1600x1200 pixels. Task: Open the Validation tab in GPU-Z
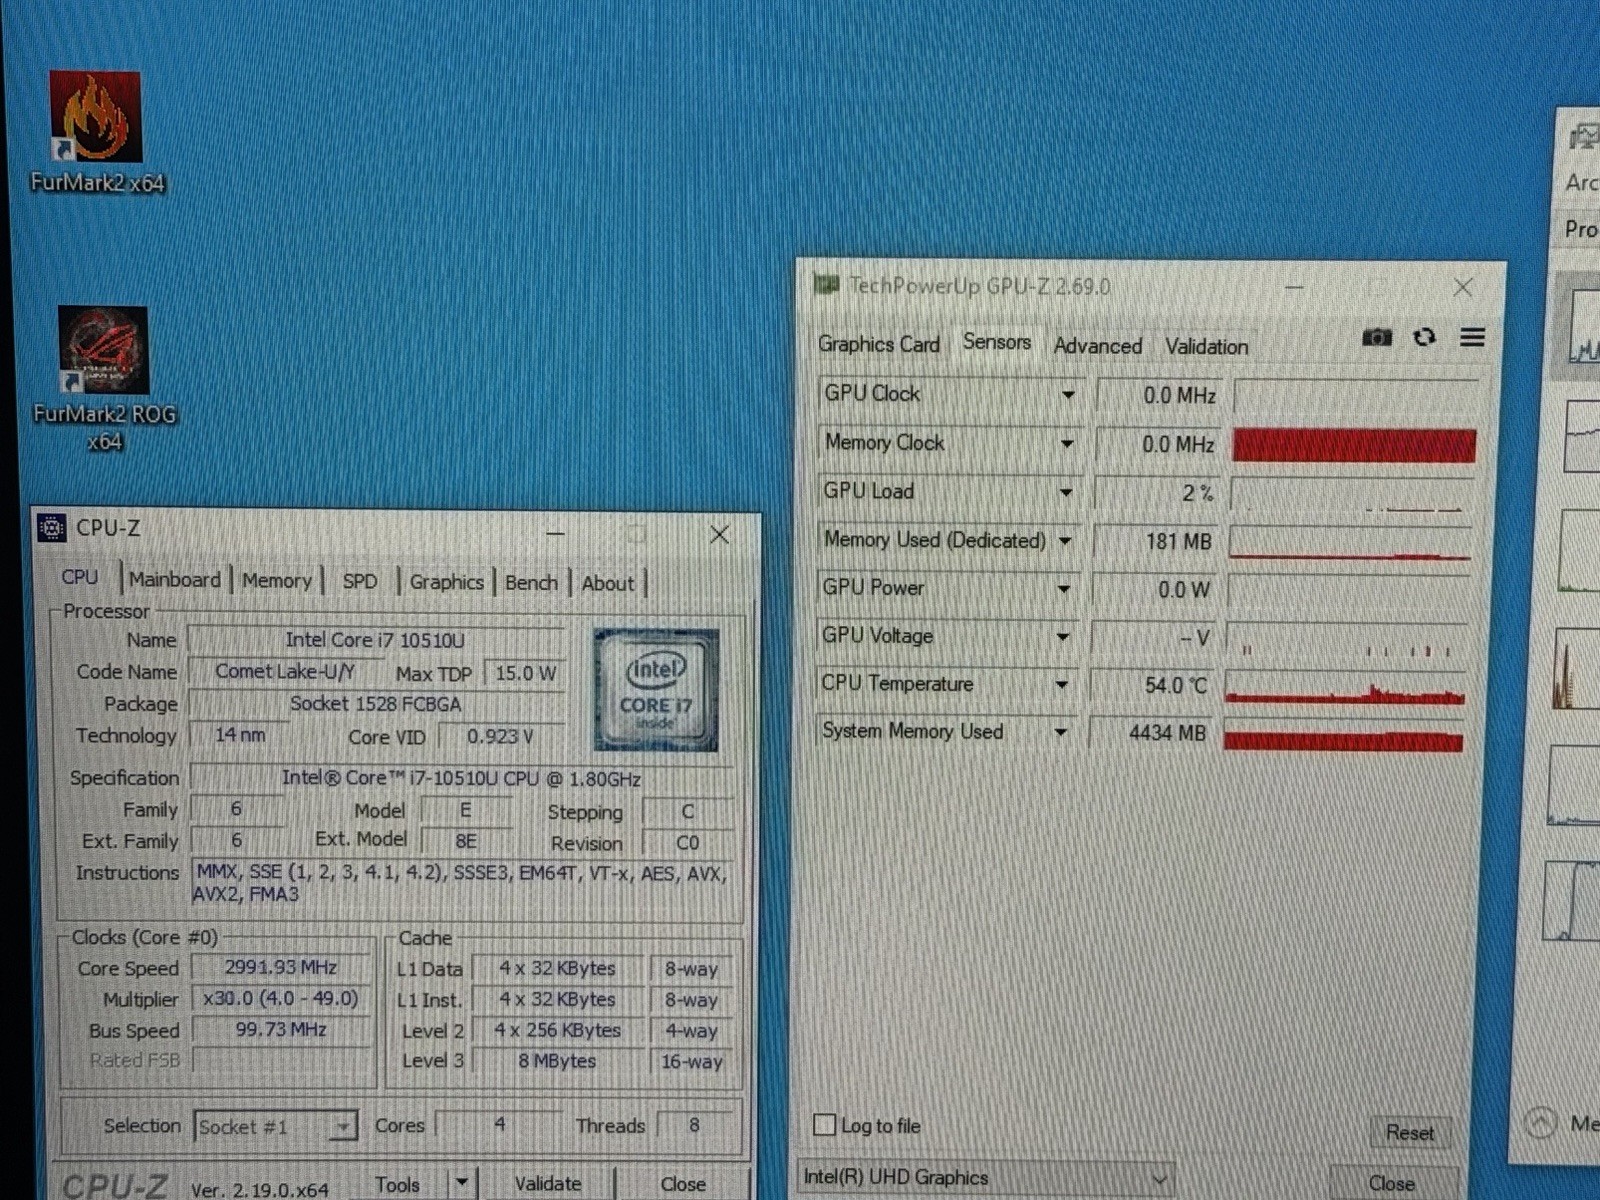point(1206,347)
